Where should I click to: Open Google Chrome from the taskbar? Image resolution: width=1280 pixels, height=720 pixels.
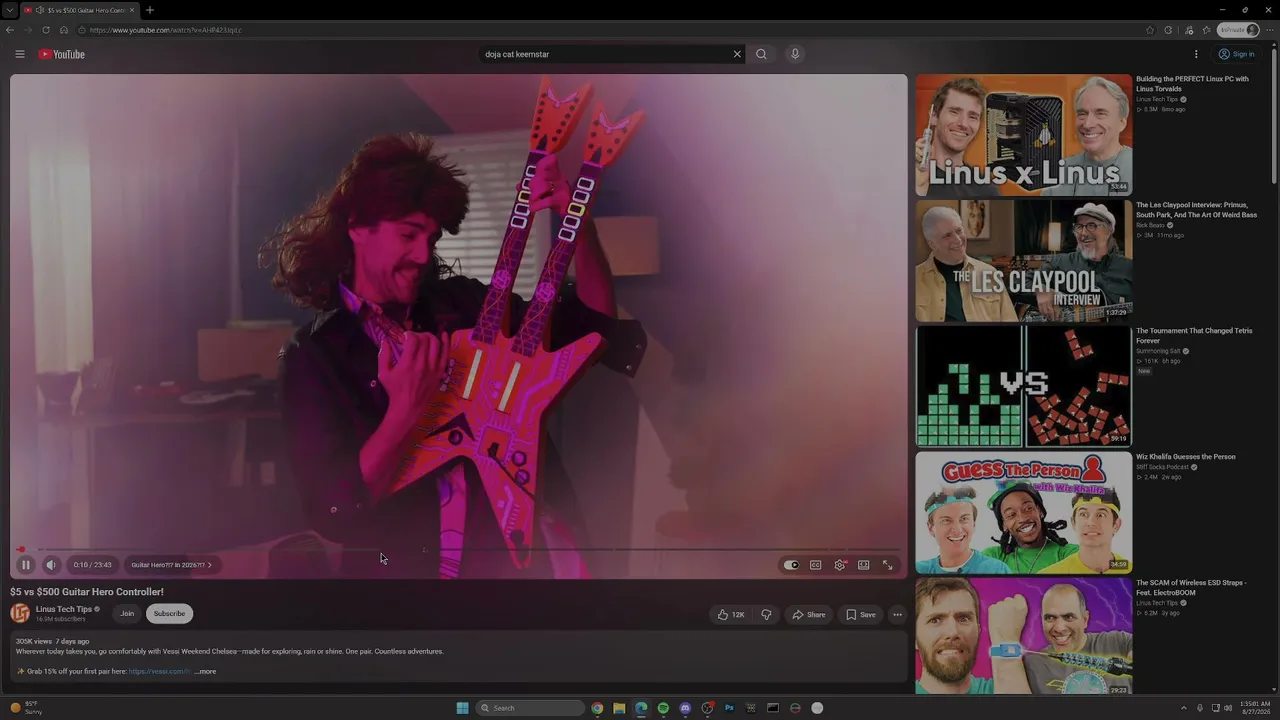(x=597, y=708)
